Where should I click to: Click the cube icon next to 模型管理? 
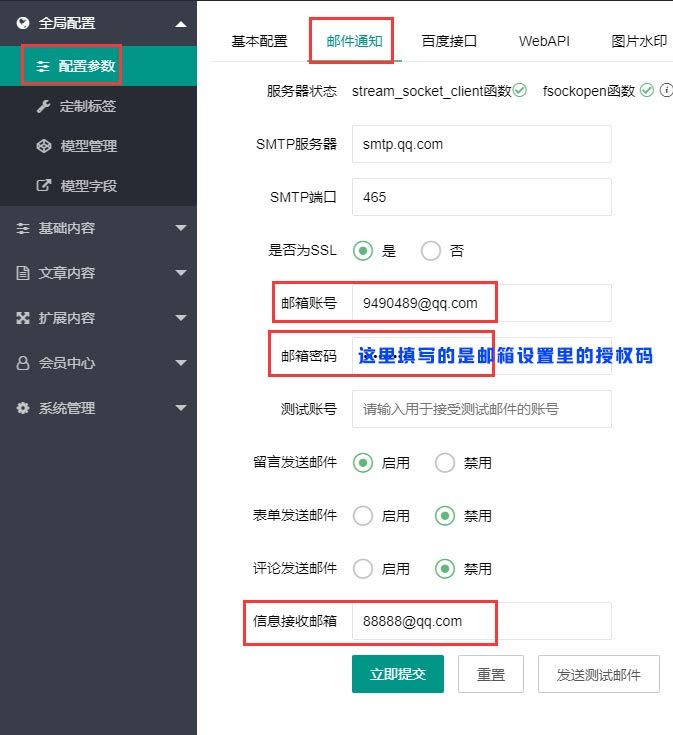[43, 146]
